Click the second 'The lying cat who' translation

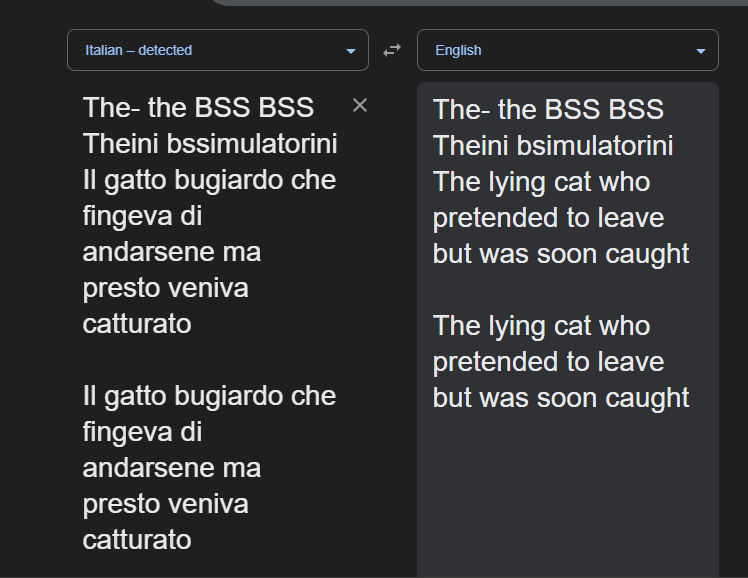pos(541,326)
